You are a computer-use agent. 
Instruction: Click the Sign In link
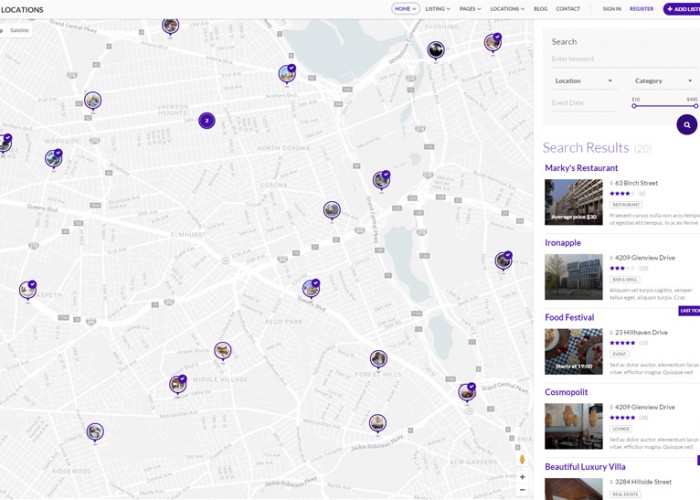(x=612, y=8)
